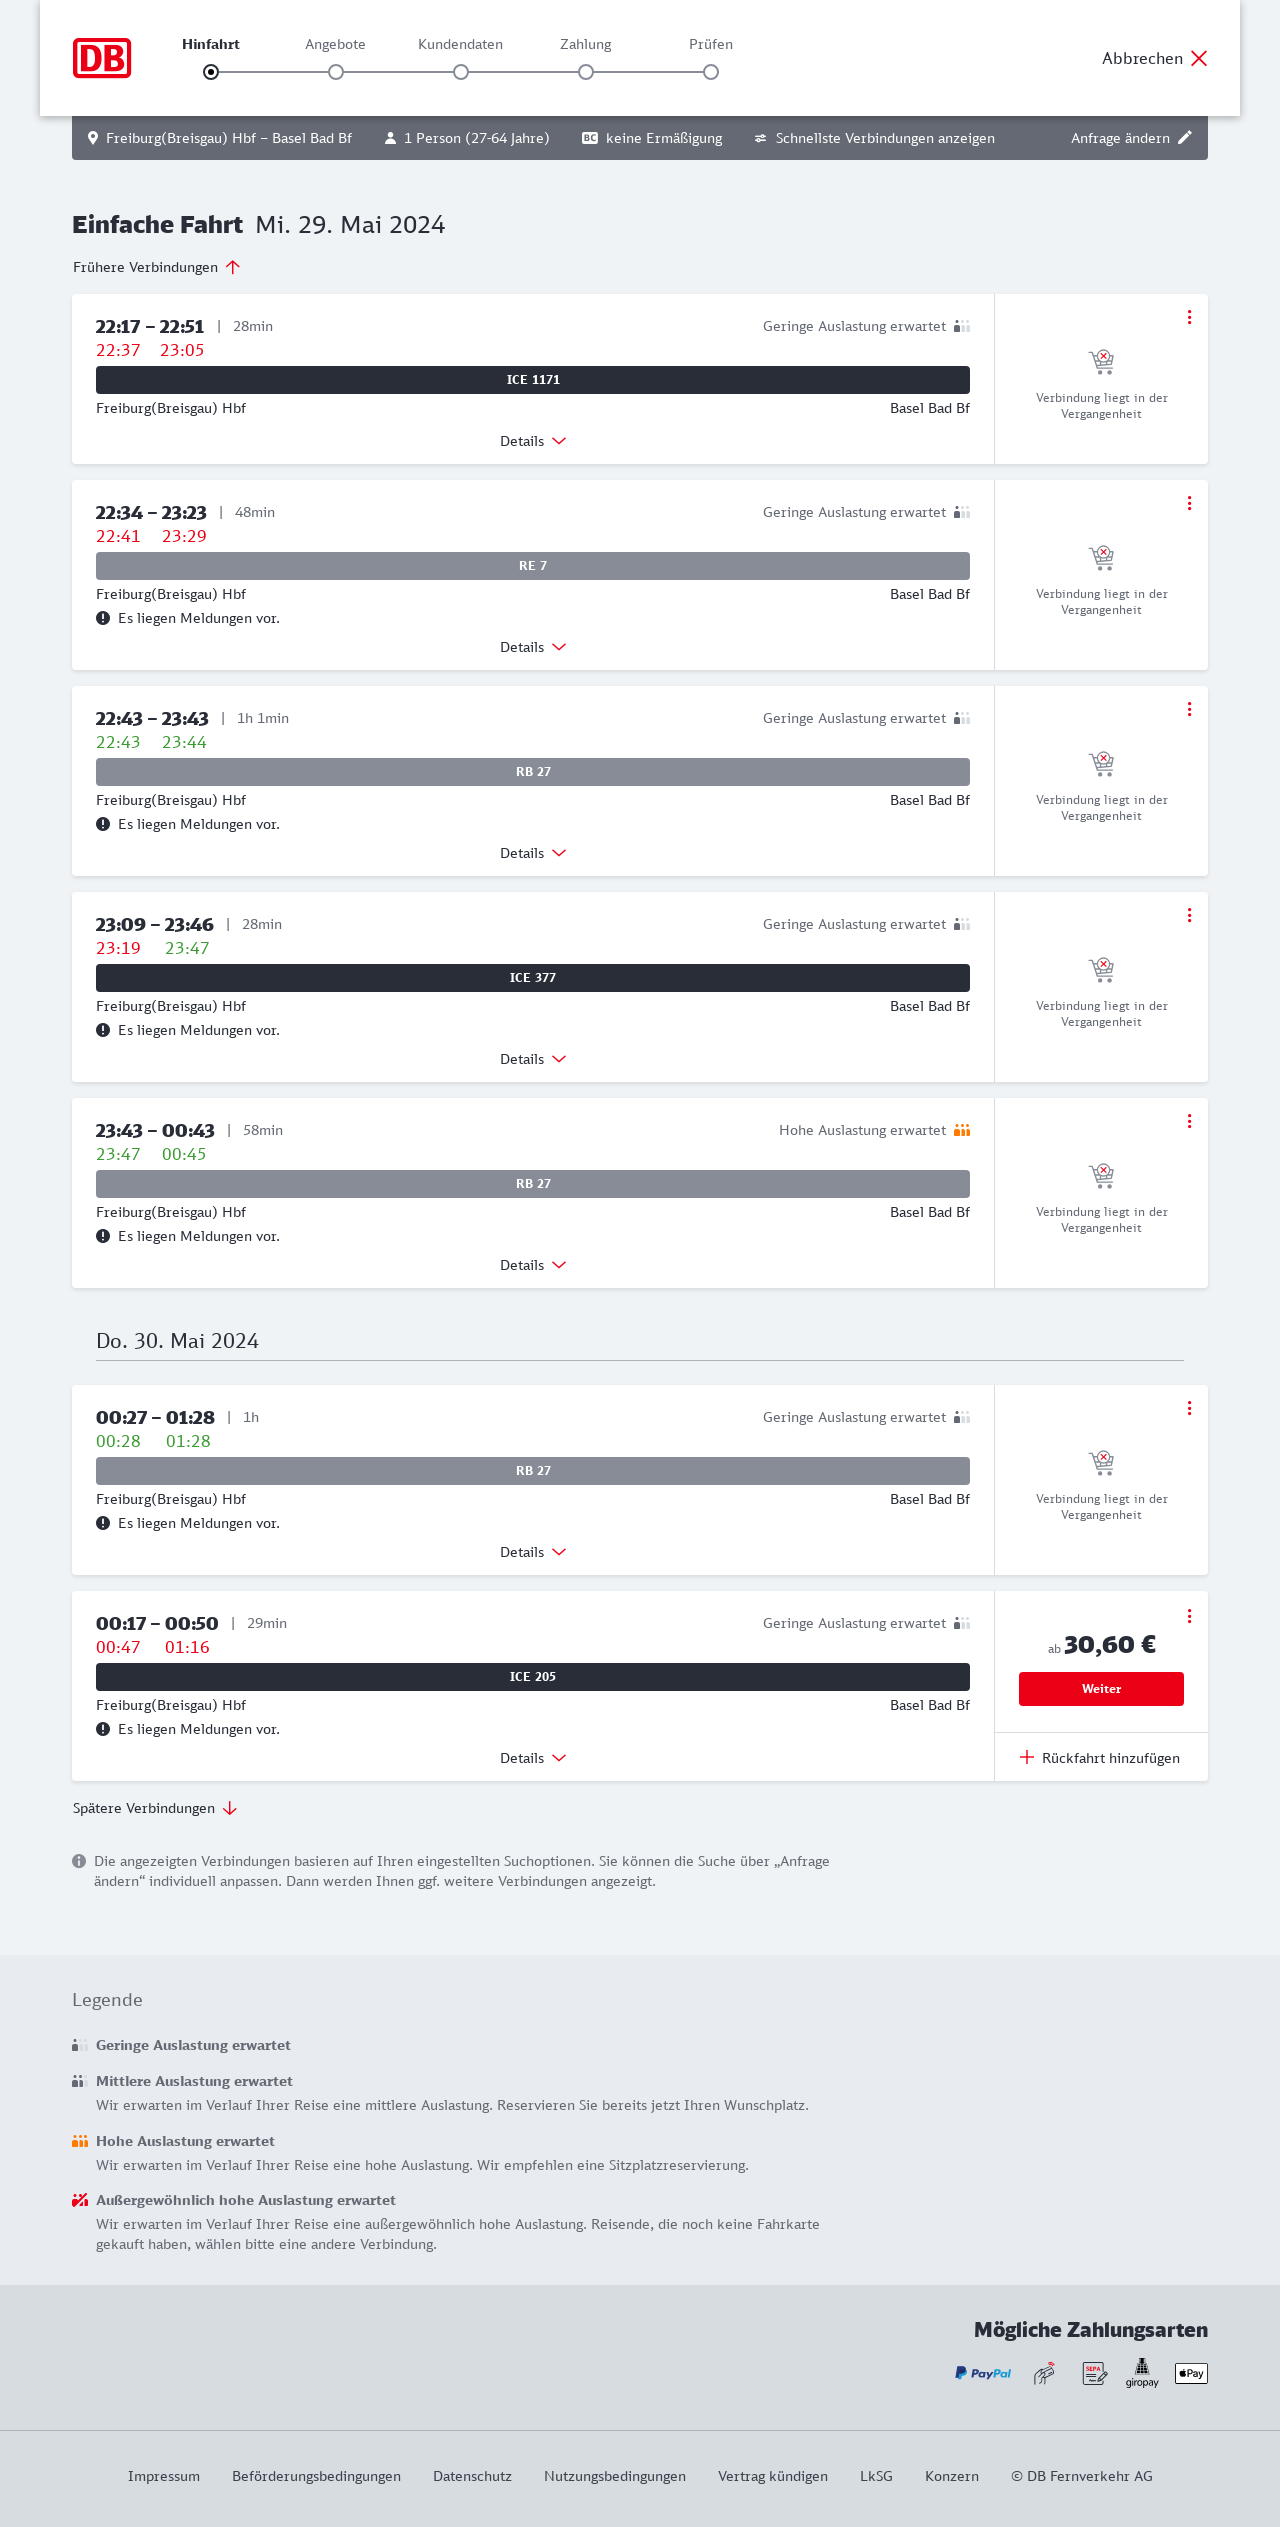Expand Details for ICE 205 connection

pos(533,1758)
